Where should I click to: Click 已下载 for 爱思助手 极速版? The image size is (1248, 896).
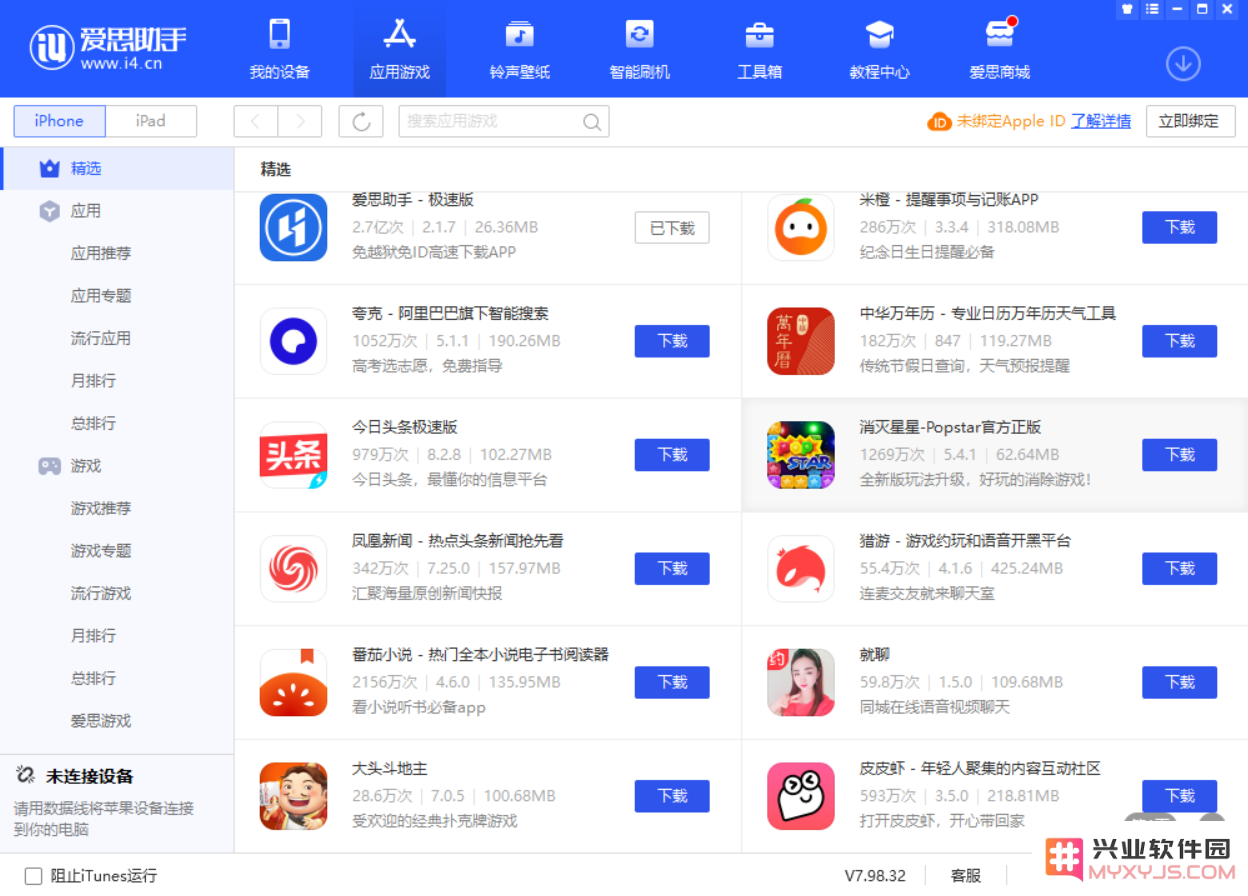(x=672, y=228)
